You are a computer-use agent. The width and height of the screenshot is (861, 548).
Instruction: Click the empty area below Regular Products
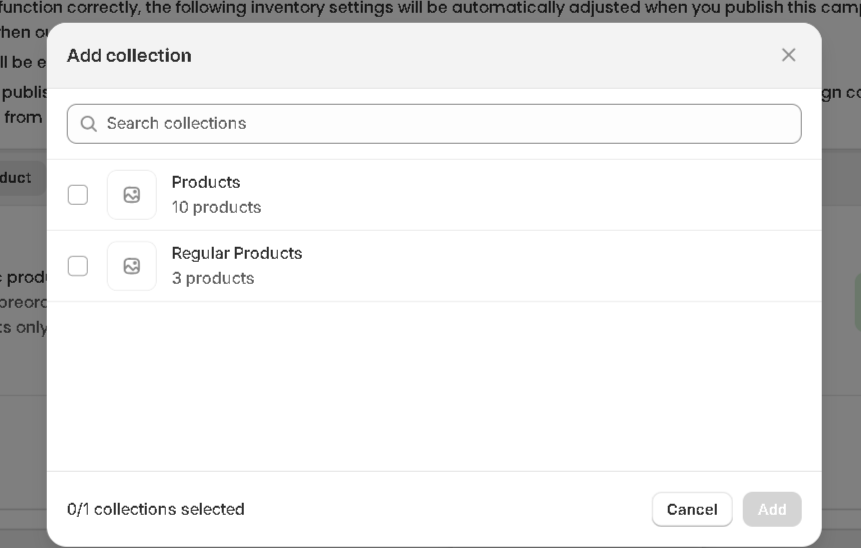(x=434, y=385)
